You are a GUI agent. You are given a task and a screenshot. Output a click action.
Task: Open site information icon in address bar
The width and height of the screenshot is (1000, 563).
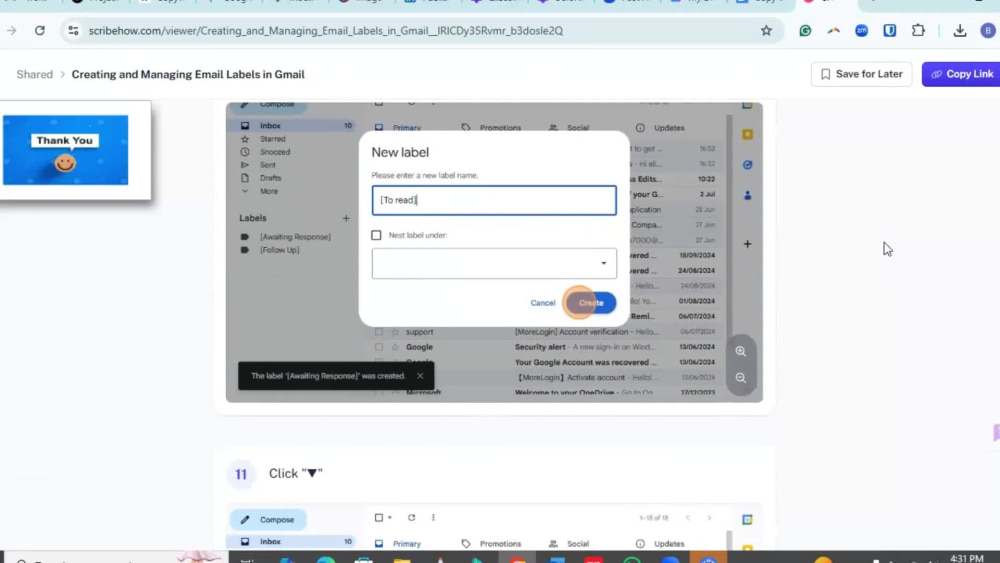point(73,31)
